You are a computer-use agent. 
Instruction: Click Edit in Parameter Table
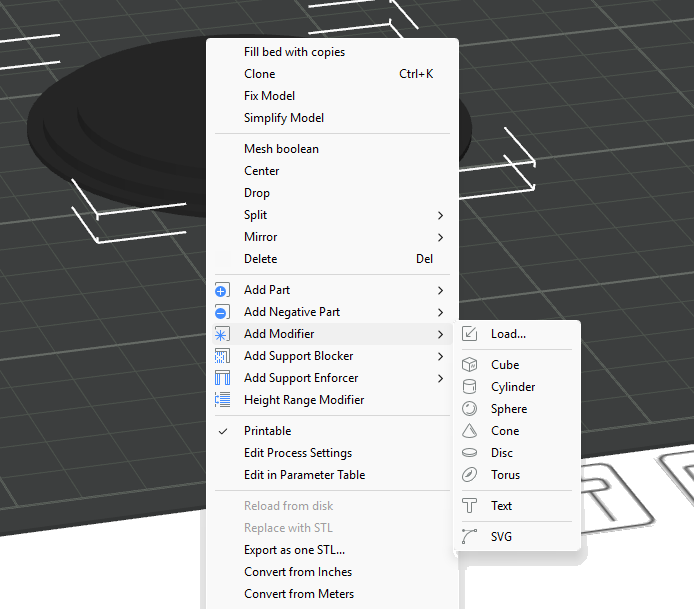click(x=304, y=475)
